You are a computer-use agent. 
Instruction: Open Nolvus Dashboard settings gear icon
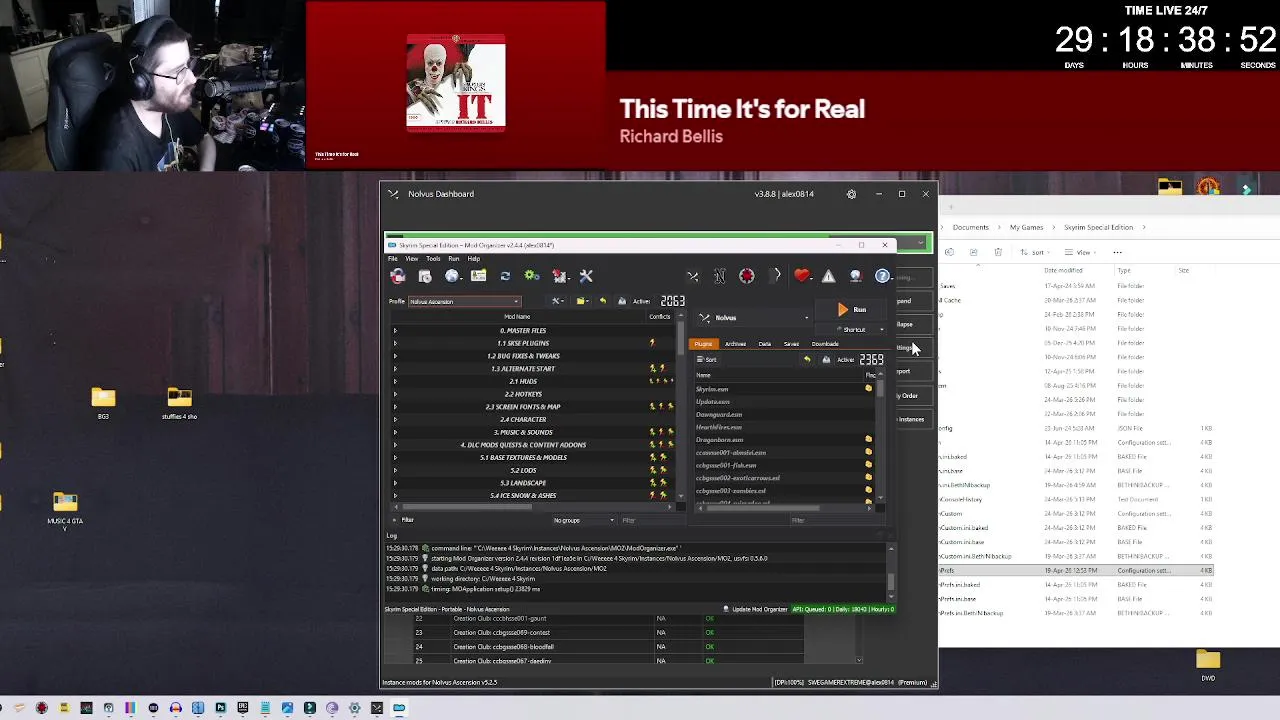pyautogui.click(x=851, y=194)
